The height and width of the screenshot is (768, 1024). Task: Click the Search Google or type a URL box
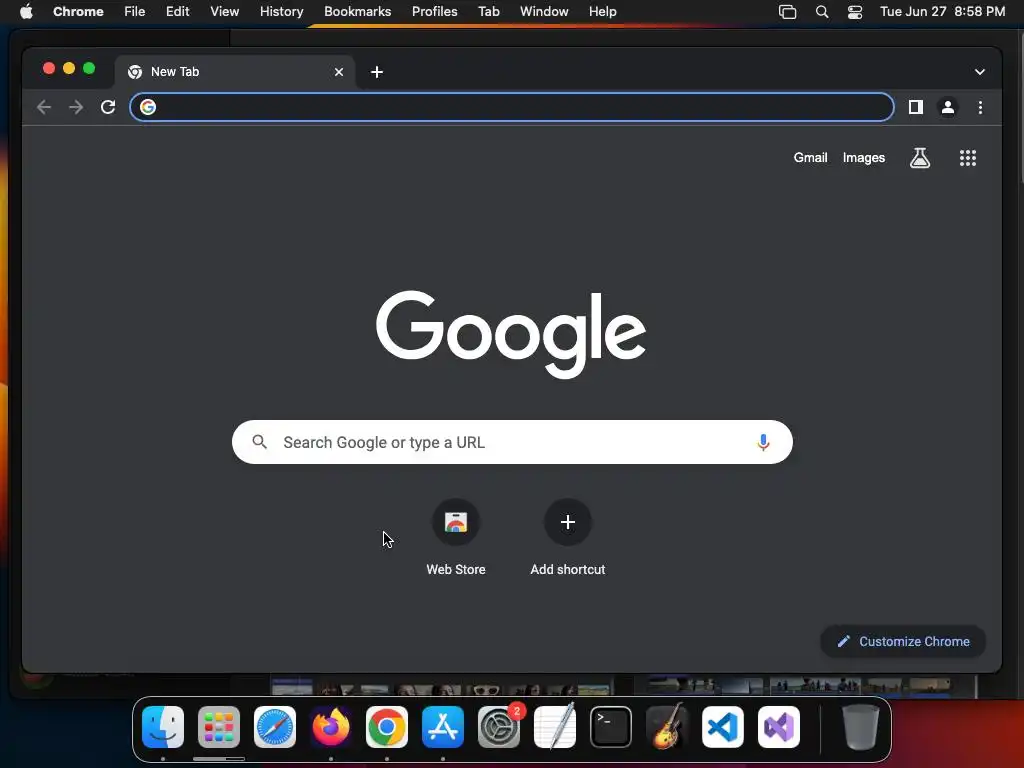[x=512, y=442]
